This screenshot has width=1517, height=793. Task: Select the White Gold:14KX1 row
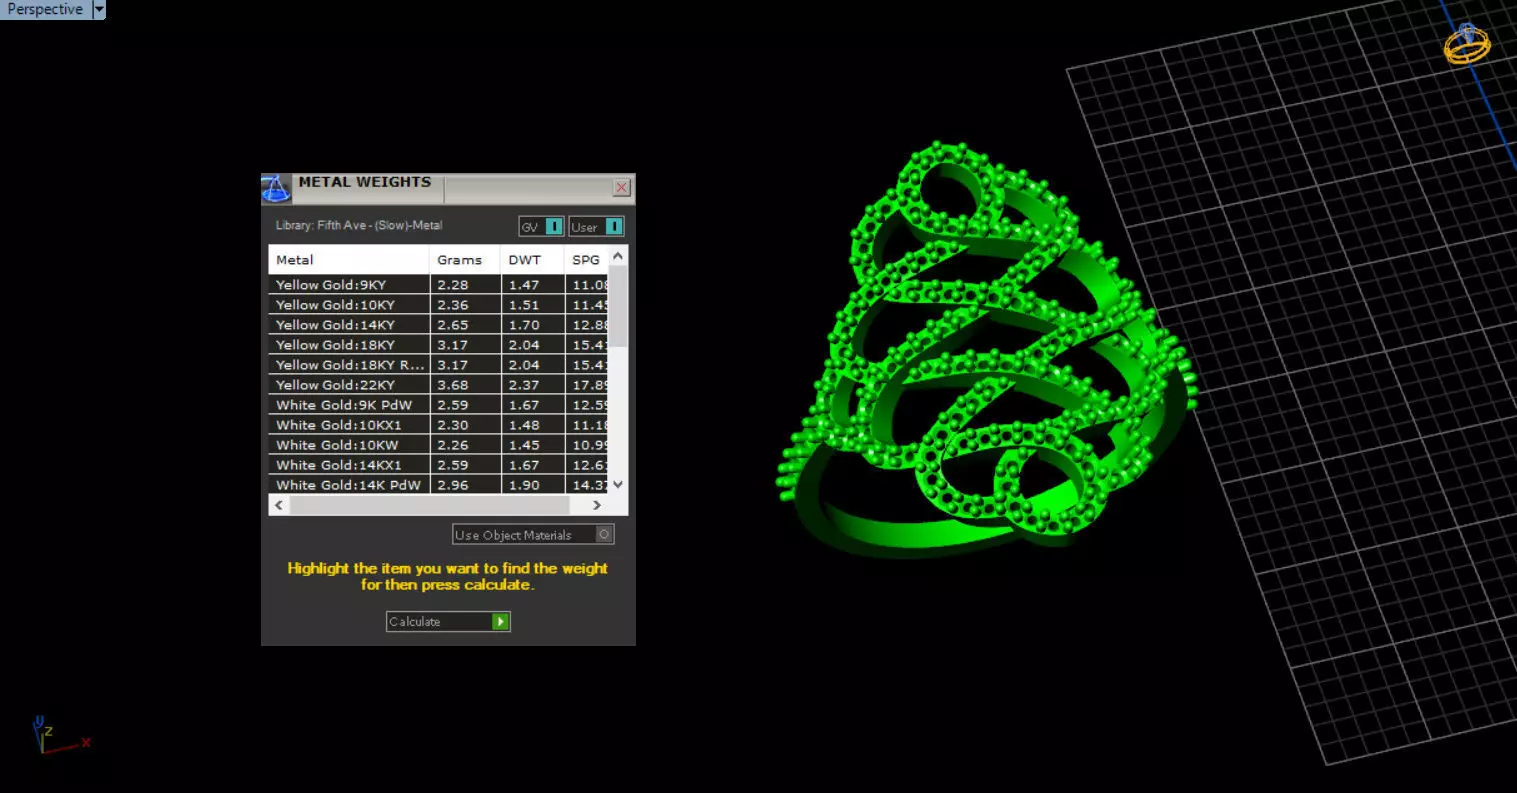[x=438, y=465]
